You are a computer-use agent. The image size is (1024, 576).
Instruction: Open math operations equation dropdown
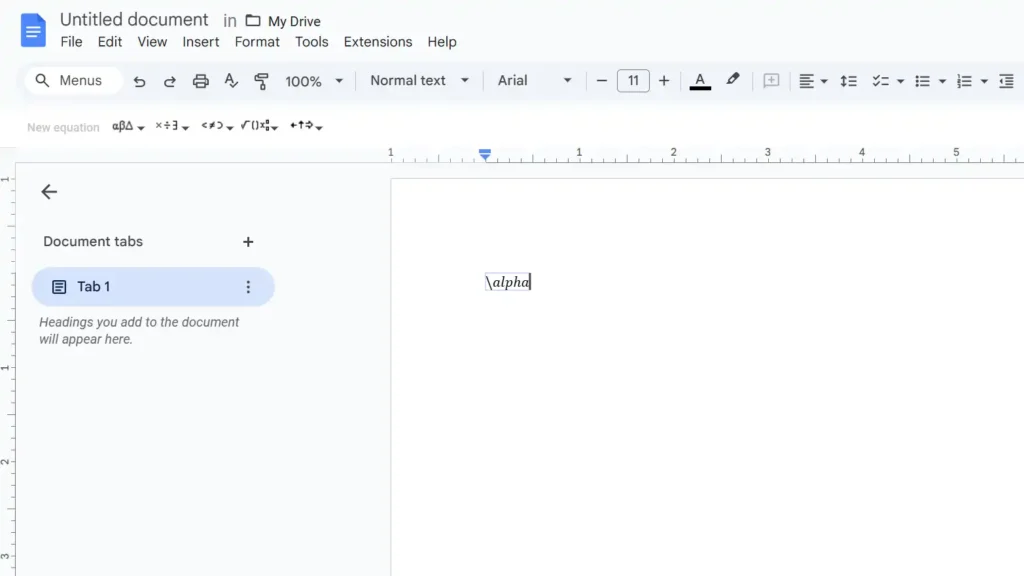[259, 126]
